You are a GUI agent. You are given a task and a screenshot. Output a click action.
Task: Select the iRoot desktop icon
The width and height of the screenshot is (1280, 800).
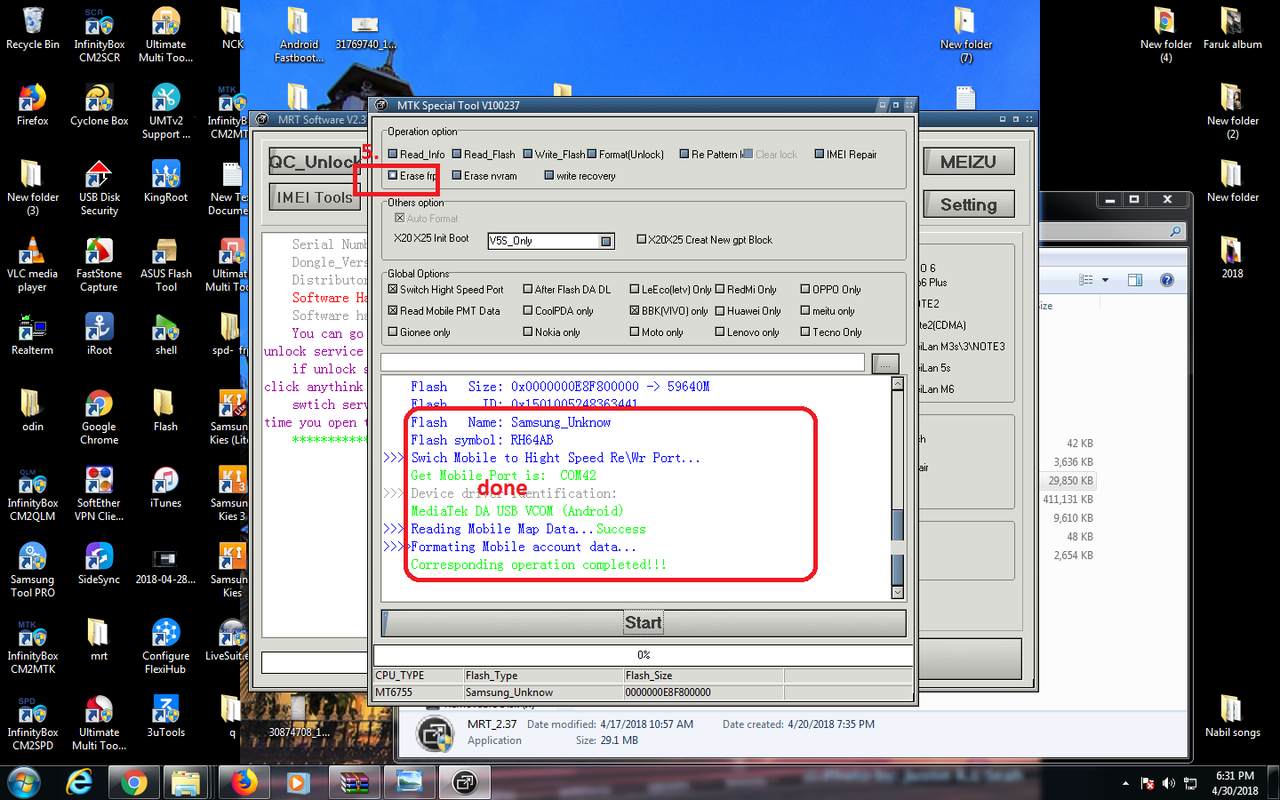tap(99, 334)
